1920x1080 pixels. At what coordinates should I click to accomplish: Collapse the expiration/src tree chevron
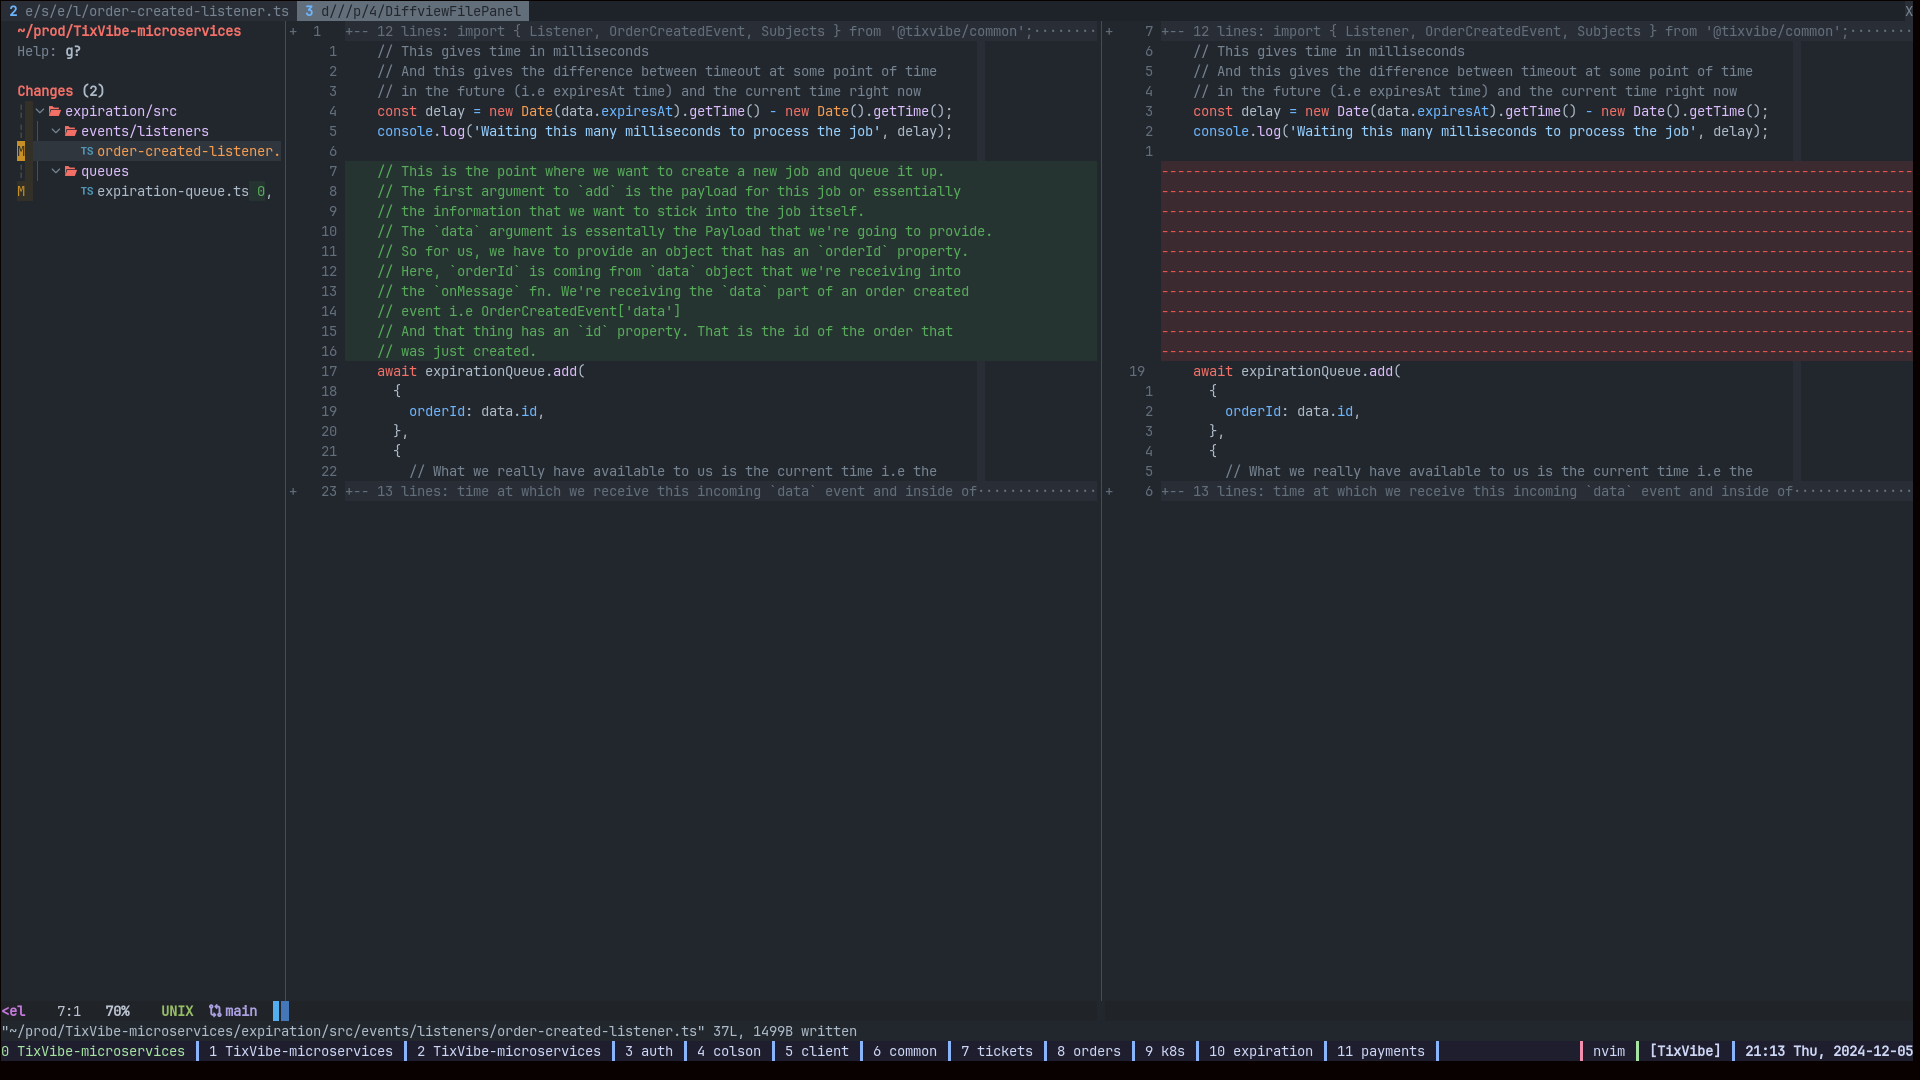click(40, 112)
